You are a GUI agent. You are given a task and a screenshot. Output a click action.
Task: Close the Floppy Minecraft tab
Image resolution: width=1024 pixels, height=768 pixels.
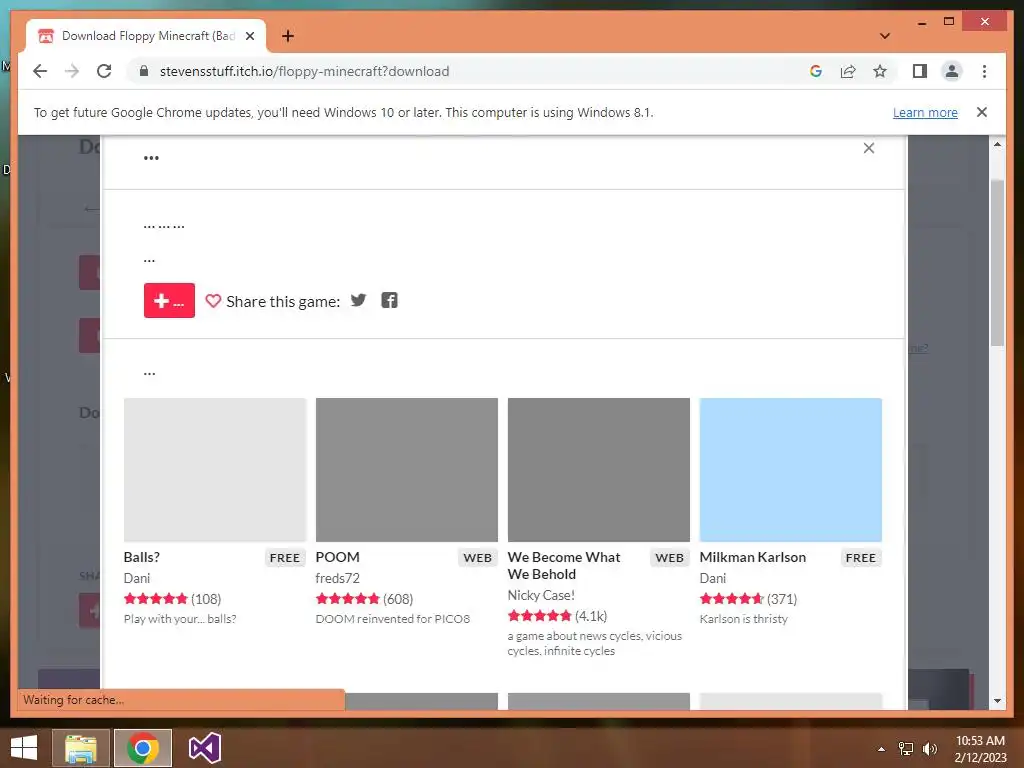tap(249, 36)
